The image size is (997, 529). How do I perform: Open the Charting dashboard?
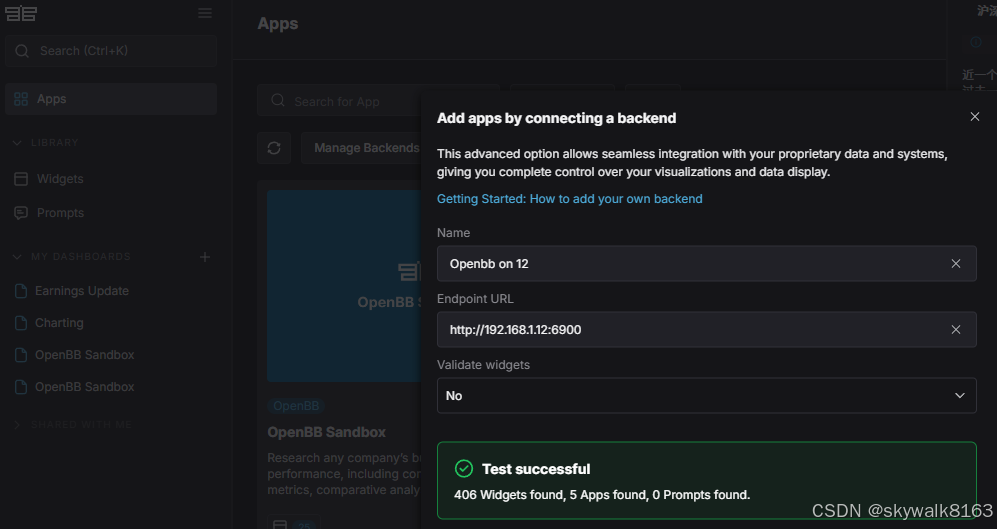coord(59,323)
